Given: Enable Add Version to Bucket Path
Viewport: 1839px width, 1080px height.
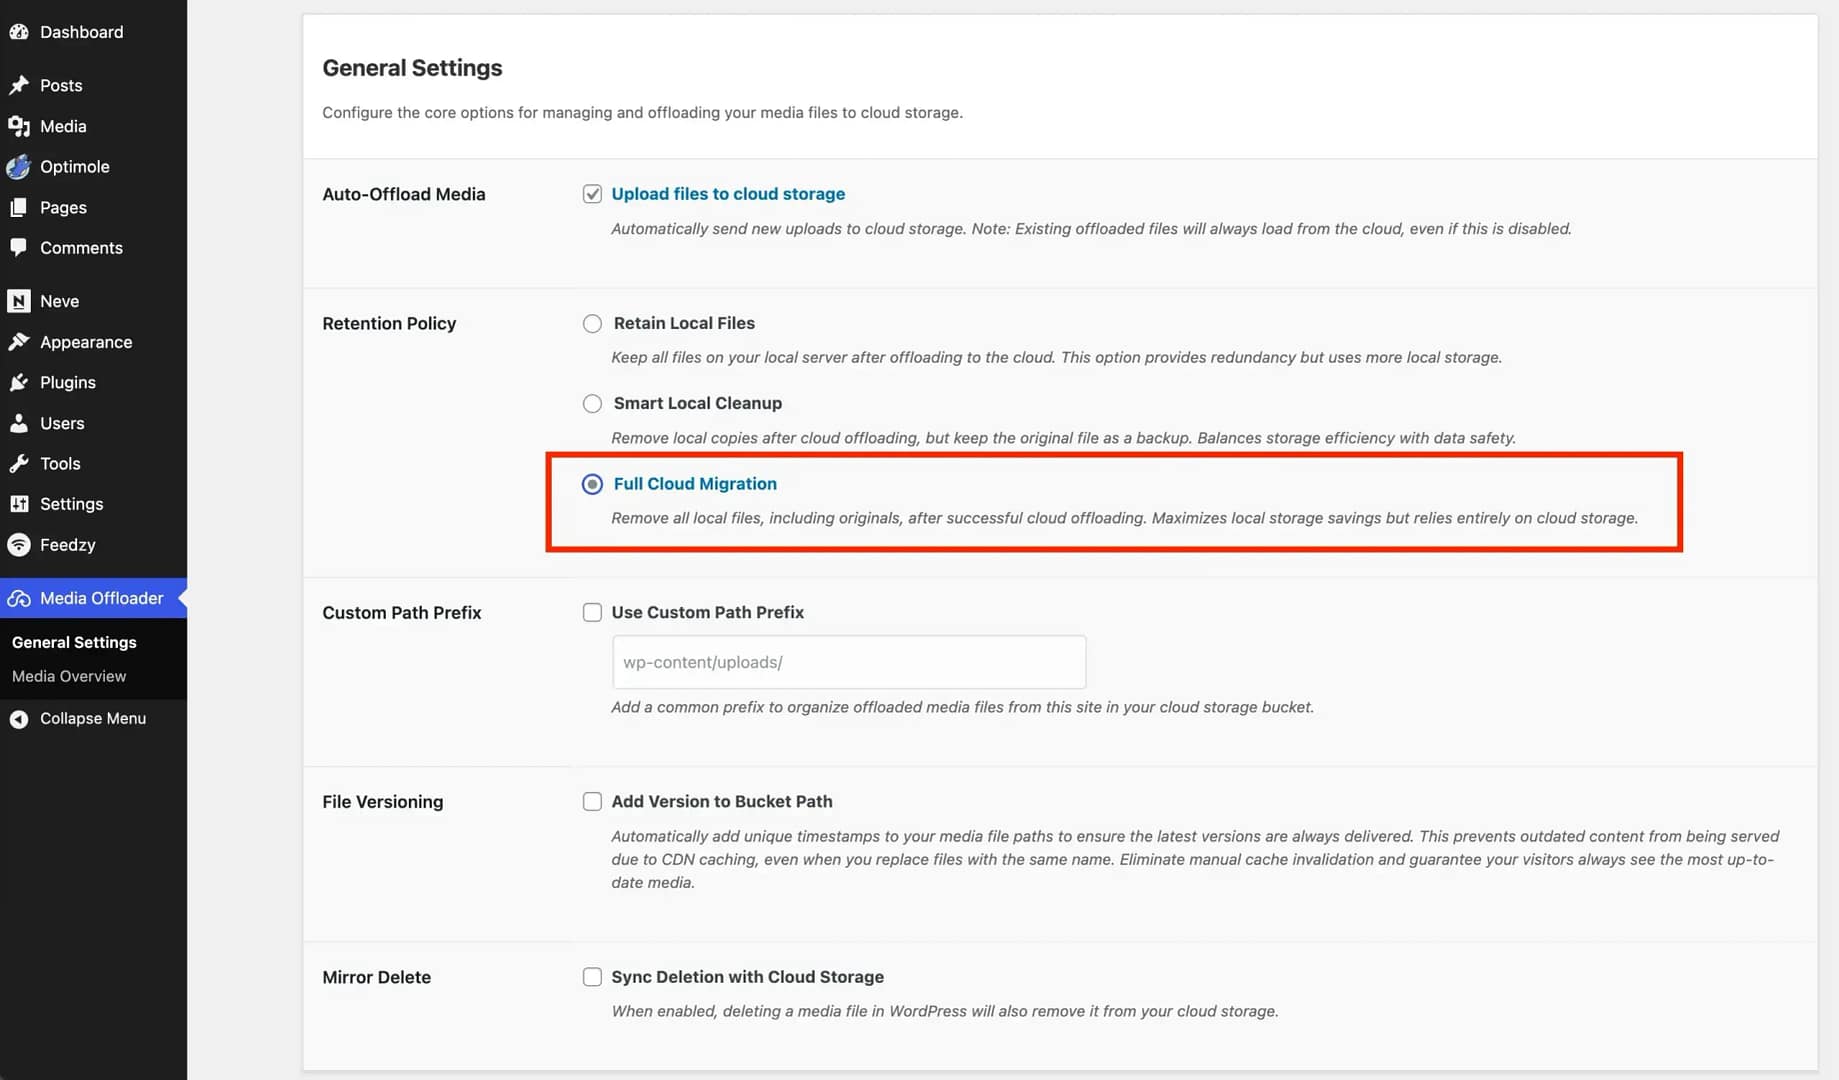Looking at the screenshot, I should (x=592, y=802).
